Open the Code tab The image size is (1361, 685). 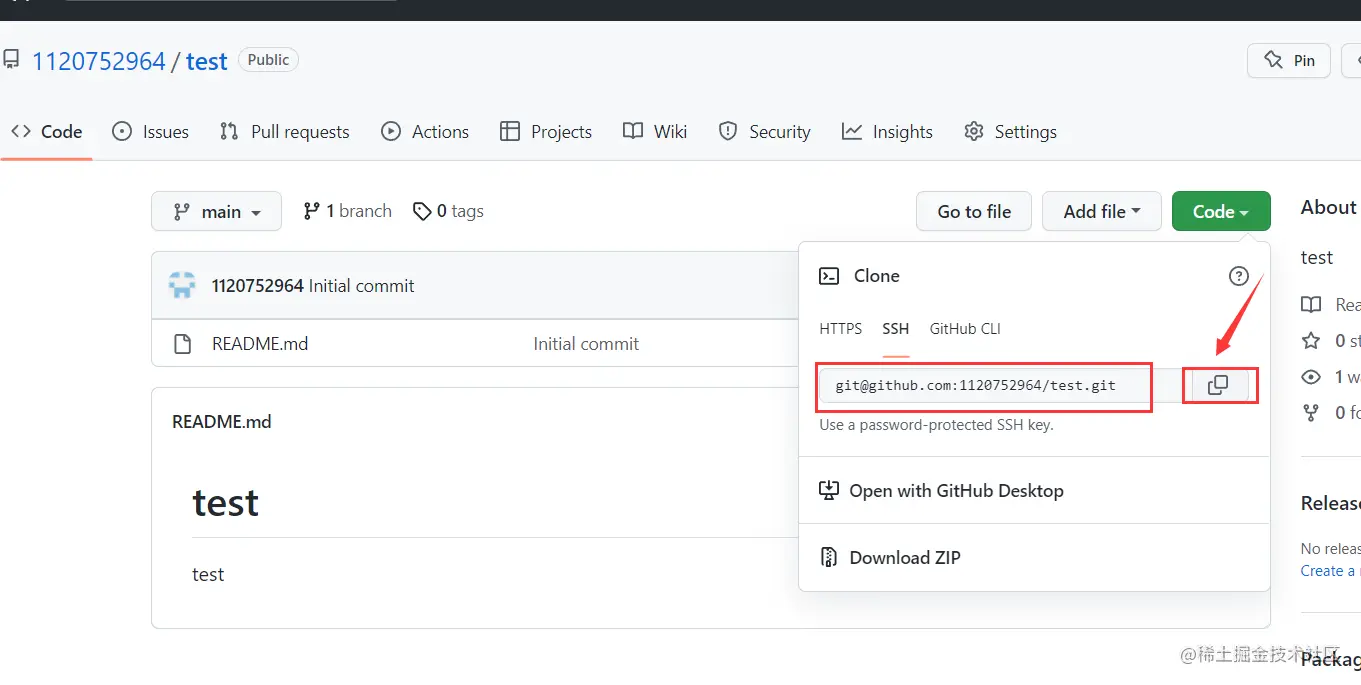click(46, 131)
